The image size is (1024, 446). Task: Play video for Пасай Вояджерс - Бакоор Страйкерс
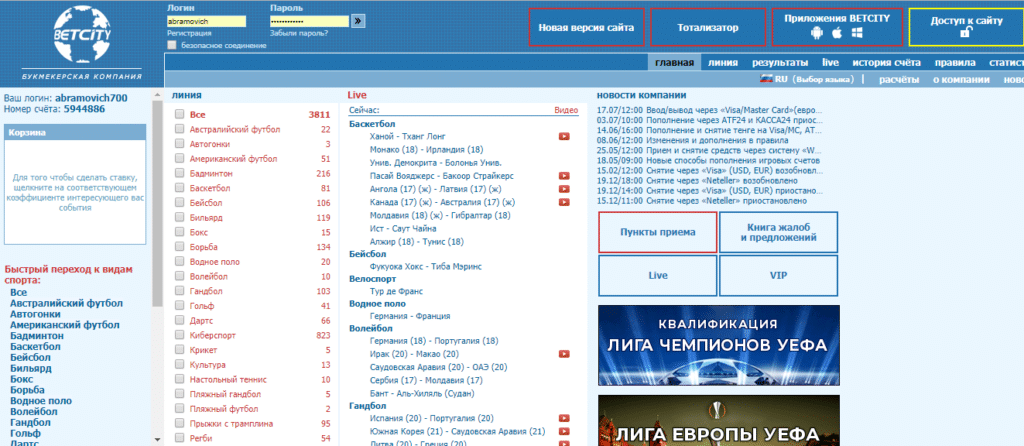[x=564, y=176]
